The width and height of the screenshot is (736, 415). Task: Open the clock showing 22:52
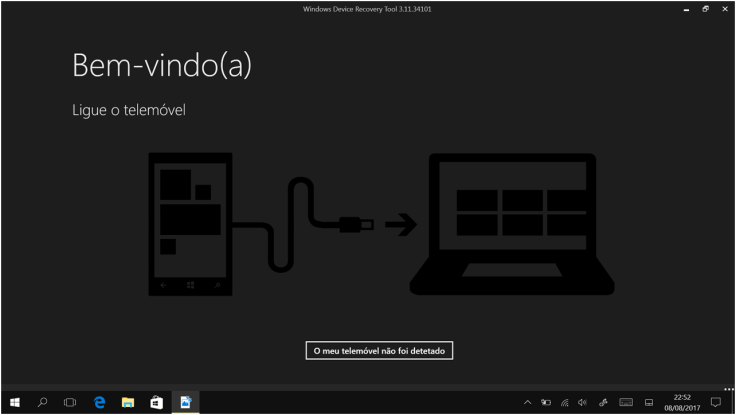tap(681, 402)
